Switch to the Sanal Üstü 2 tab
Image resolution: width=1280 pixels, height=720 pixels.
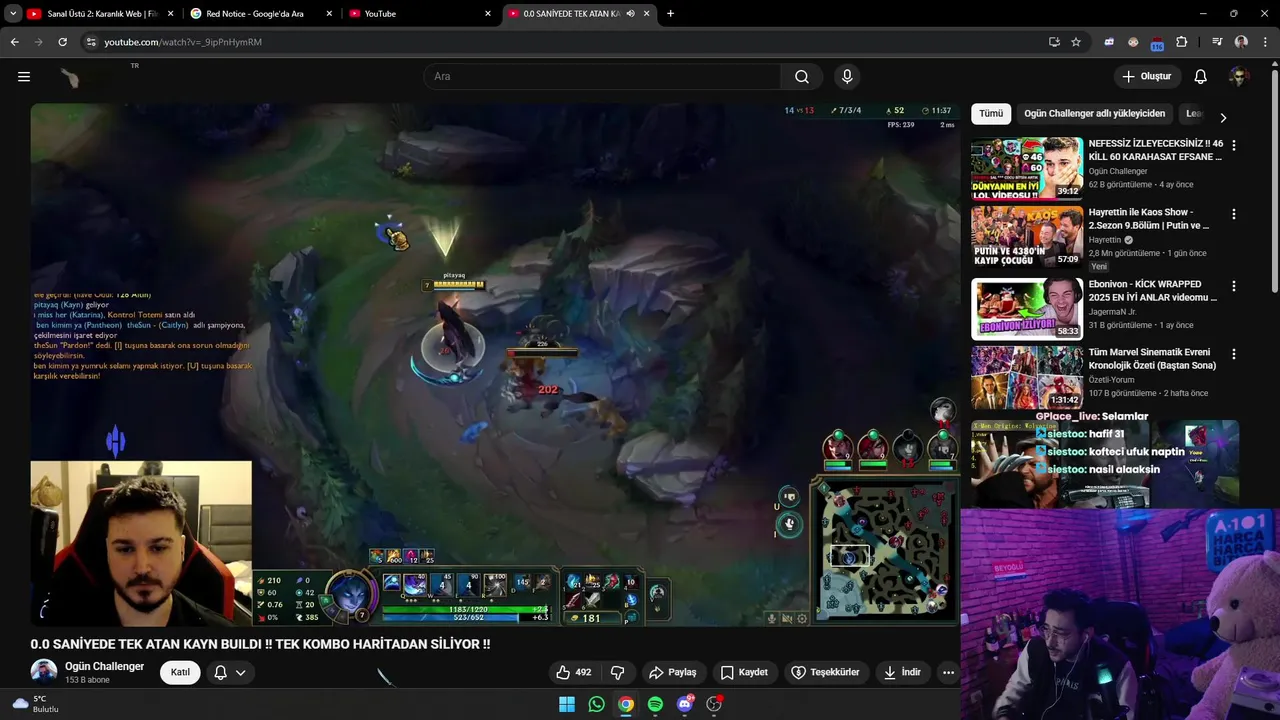point(101,14)
